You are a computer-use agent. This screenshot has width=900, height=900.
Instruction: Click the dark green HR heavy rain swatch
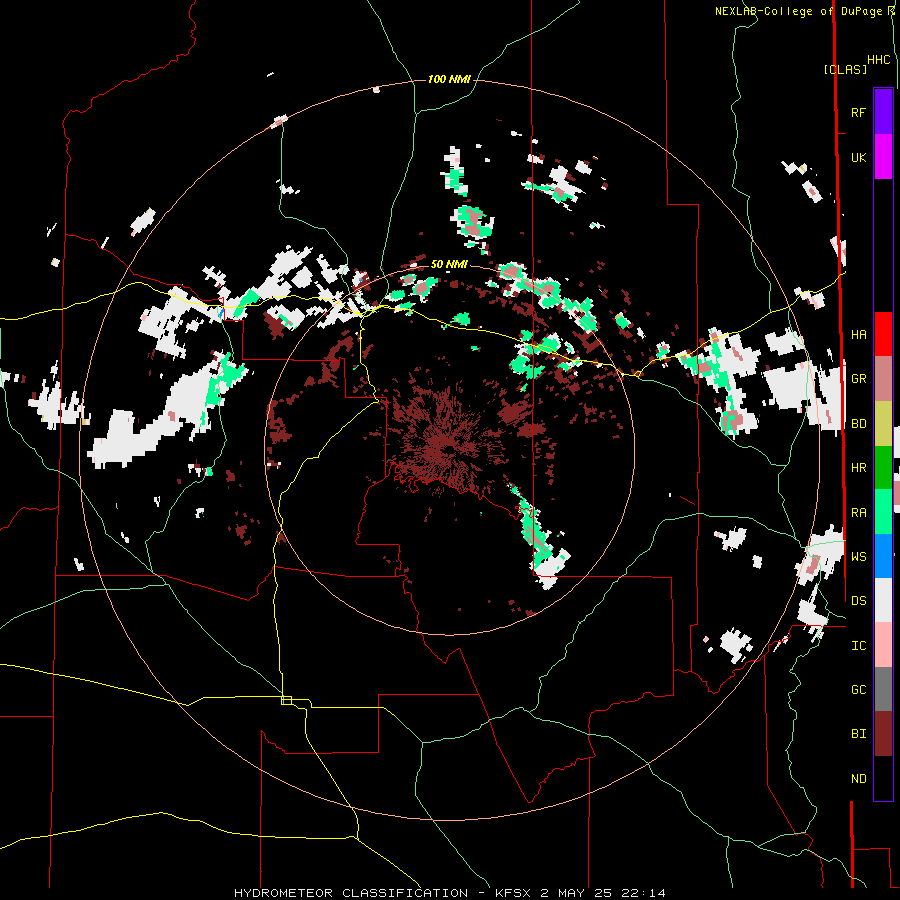(883, 467)
